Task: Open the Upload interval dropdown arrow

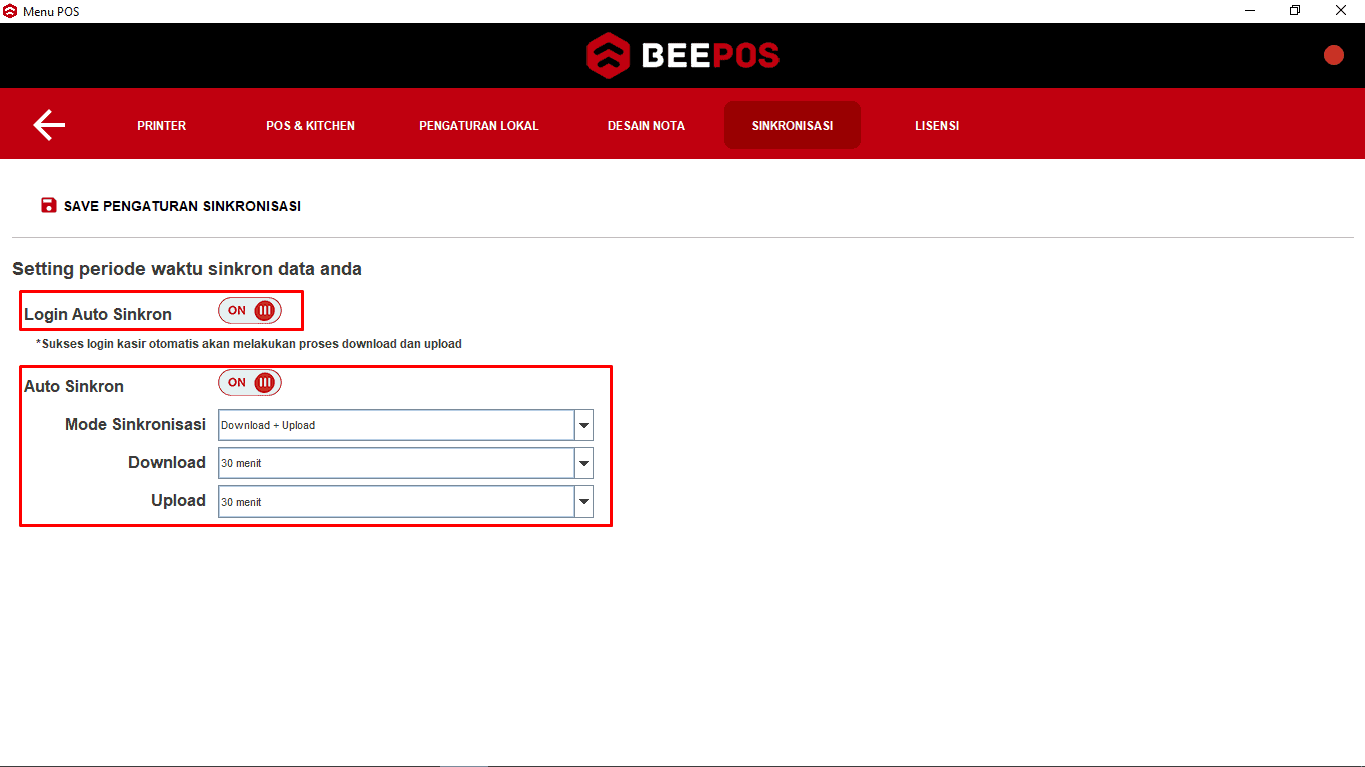Action: (x=584, y=501)
